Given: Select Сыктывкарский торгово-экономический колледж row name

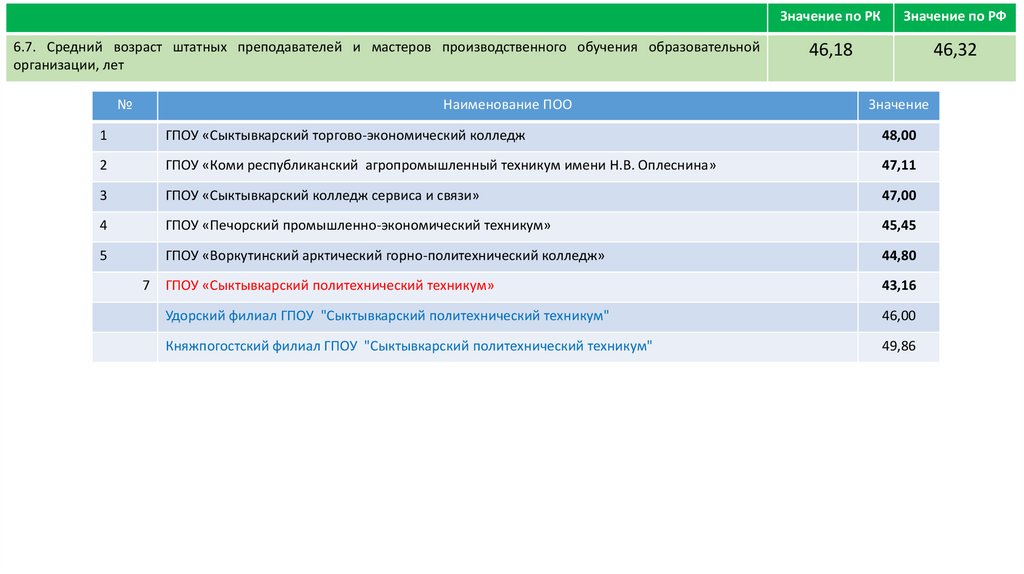Looking at the screenshot, I should click(x=345, y=135).
